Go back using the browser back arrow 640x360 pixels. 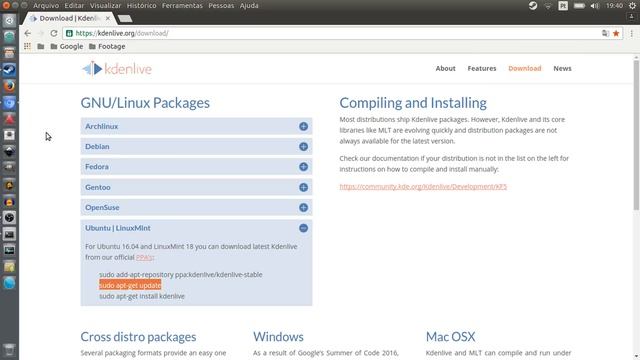(27, 33)
